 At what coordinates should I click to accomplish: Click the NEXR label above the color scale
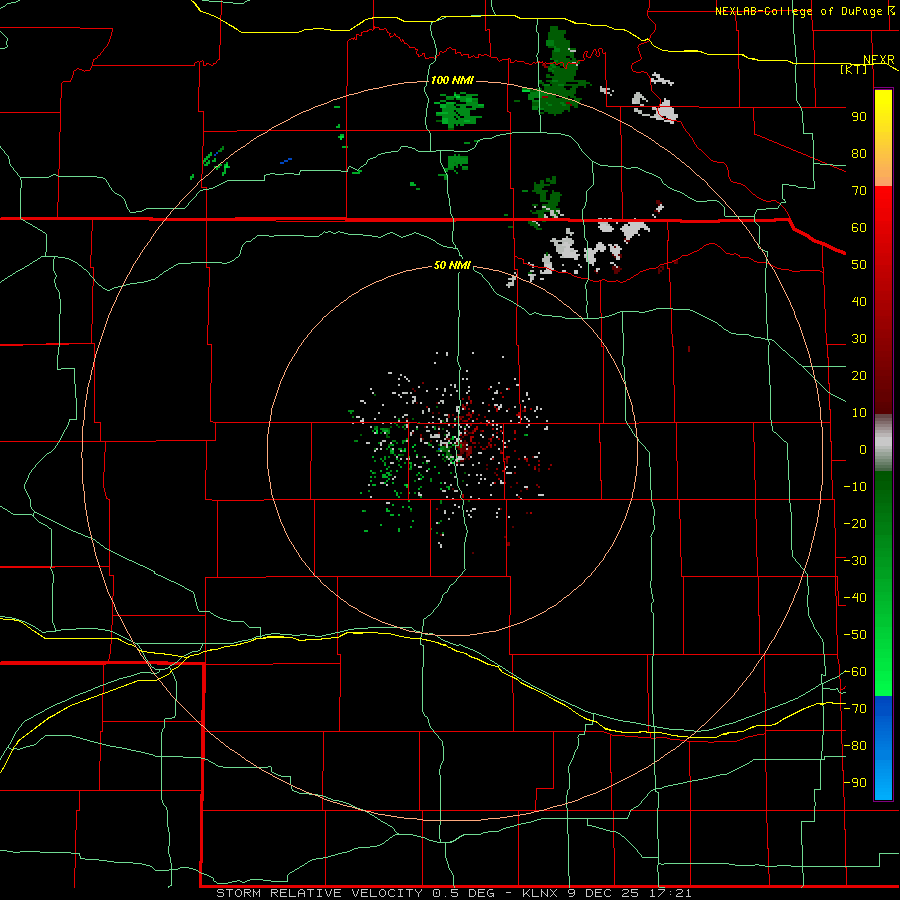(x=879, y=60)
